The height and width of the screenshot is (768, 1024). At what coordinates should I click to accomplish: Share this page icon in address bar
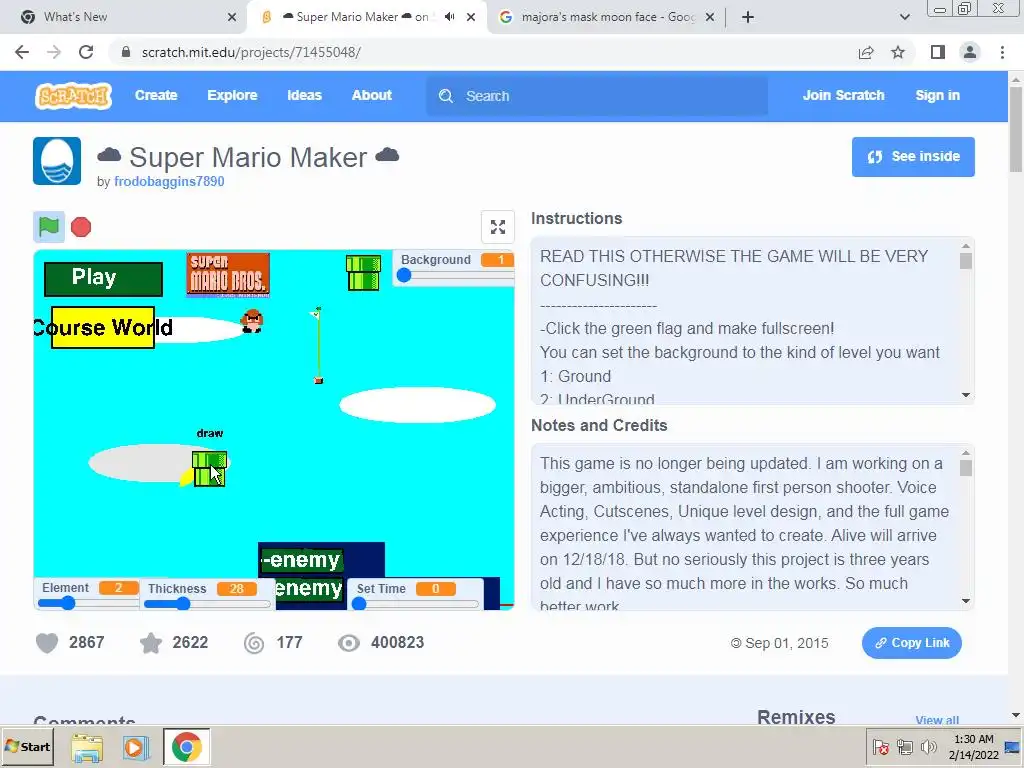coord(866,52)
